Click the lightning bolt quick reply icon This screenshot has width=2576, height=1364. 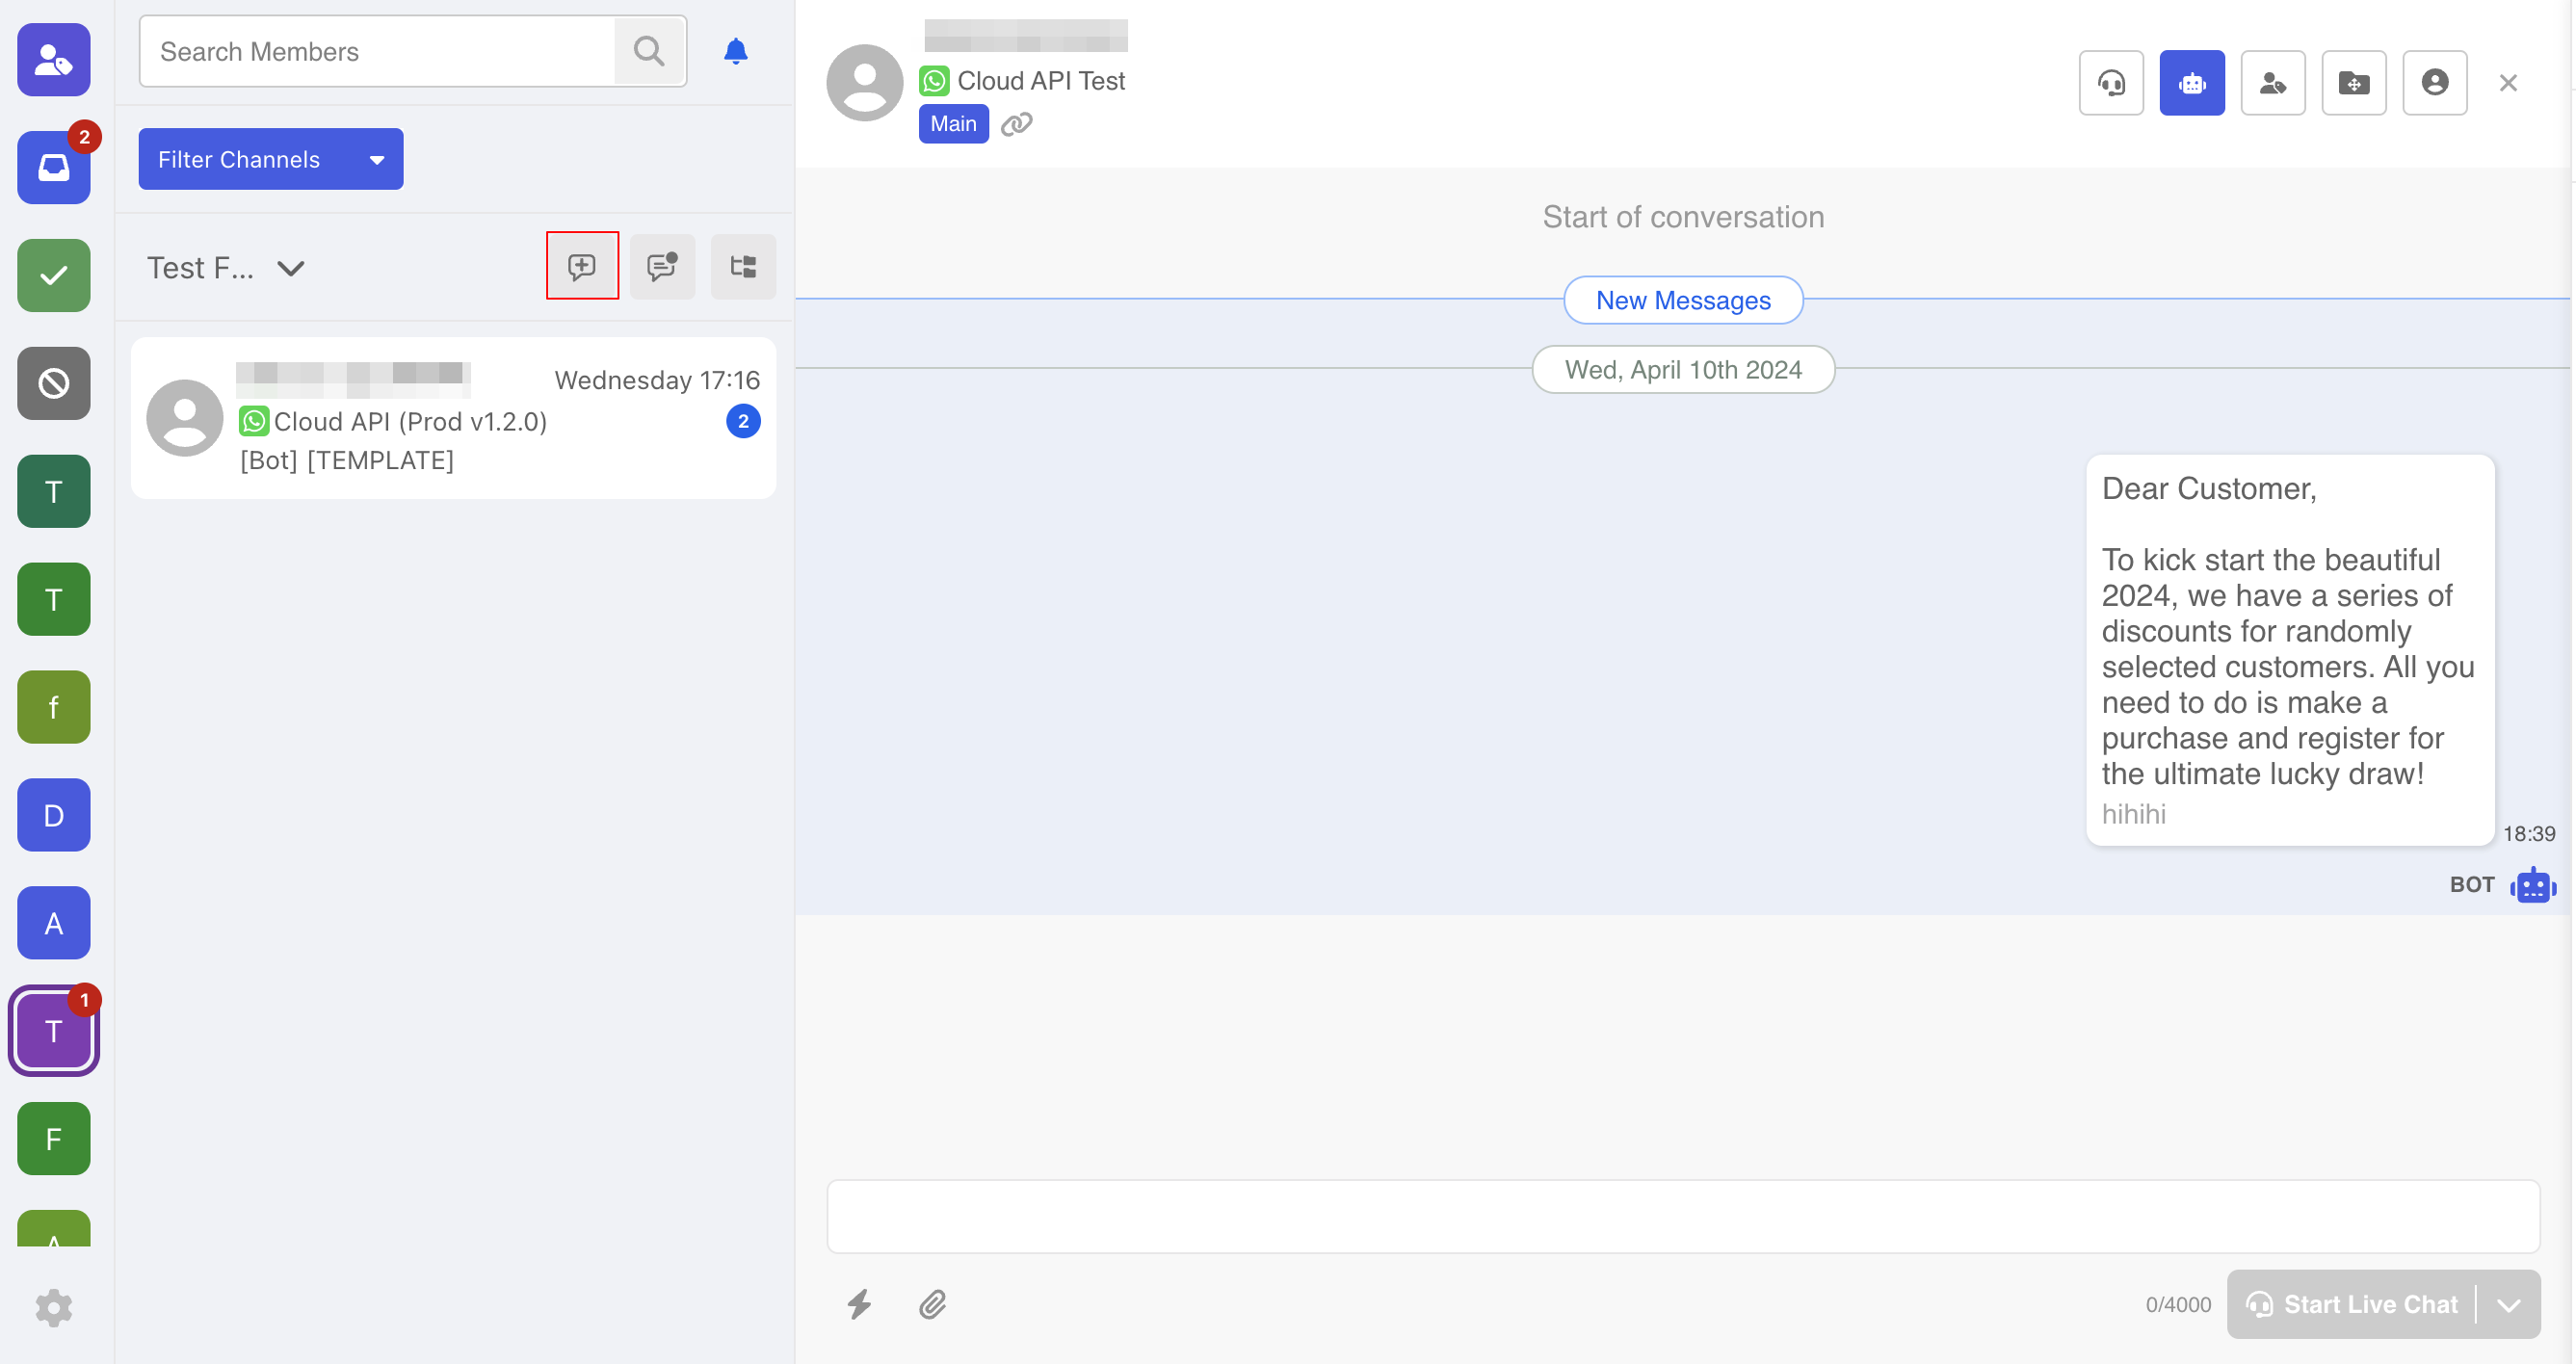[x=859, y=1304]
